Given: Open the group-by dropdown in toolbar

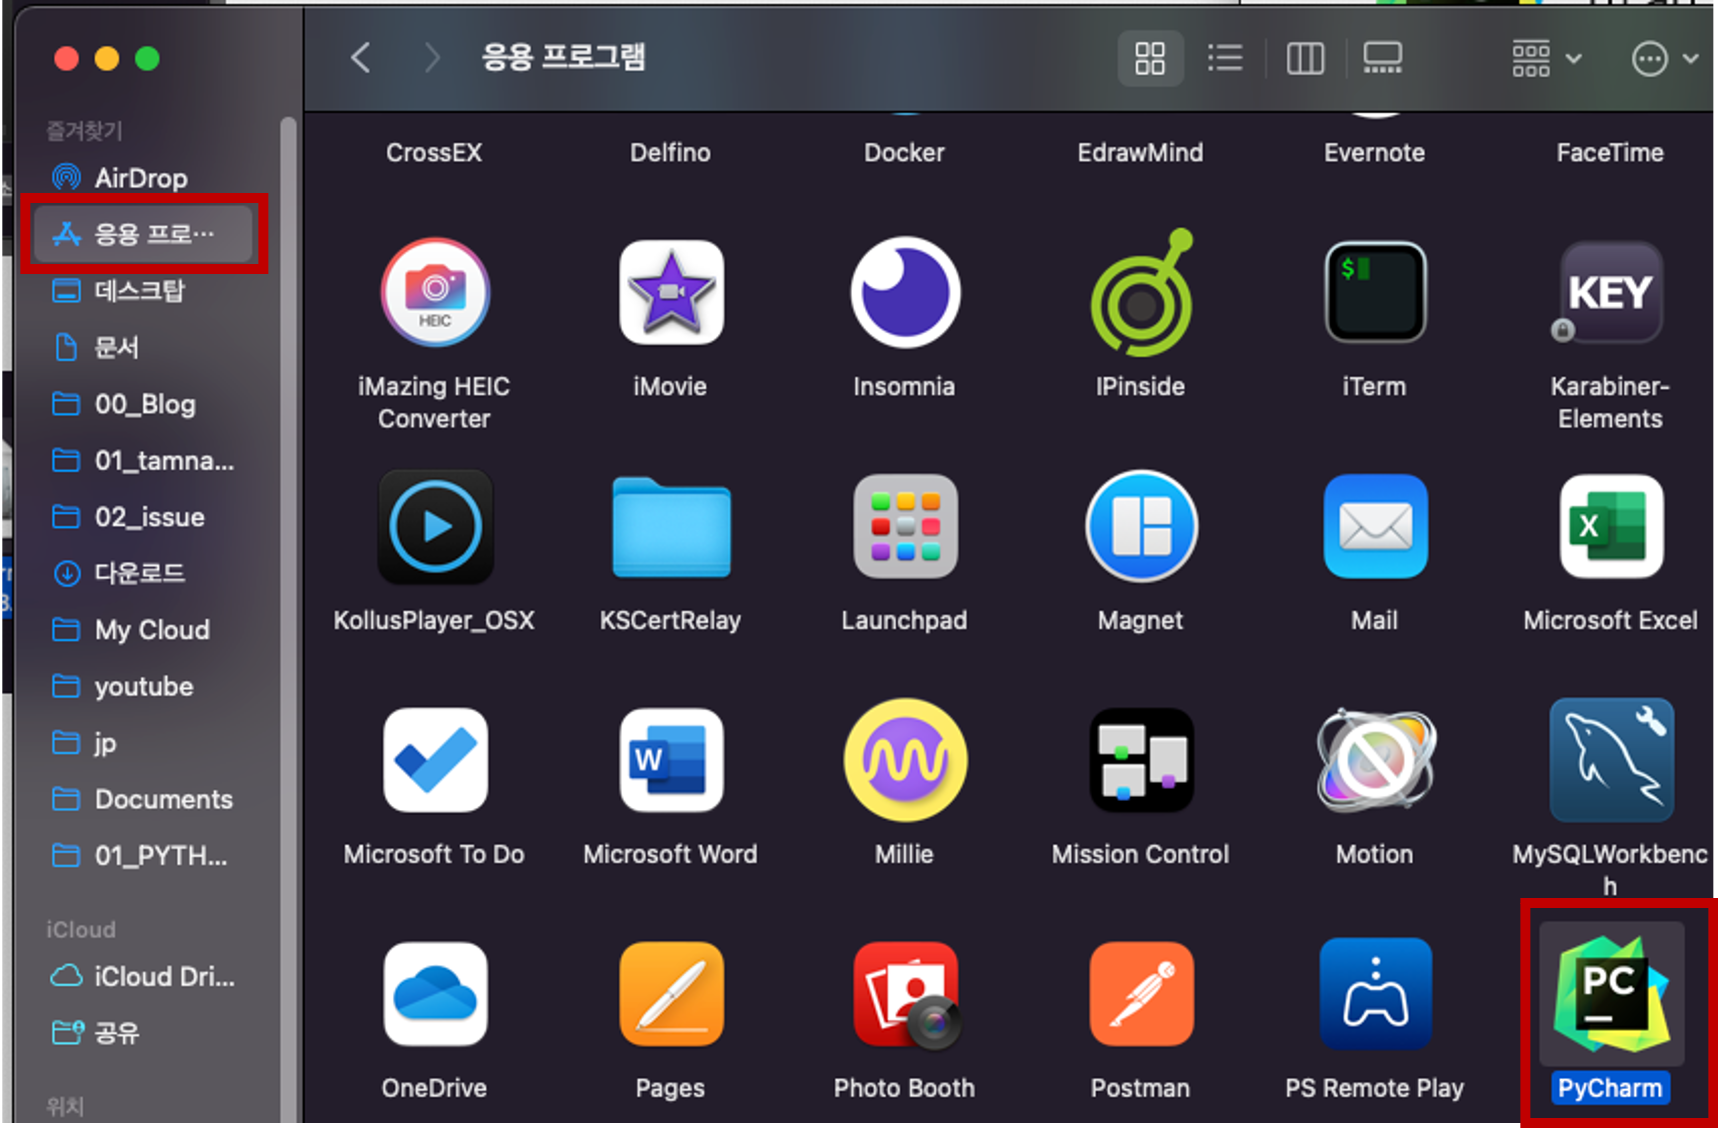Looking at the screenshot, I should (x=1546, y=59).
